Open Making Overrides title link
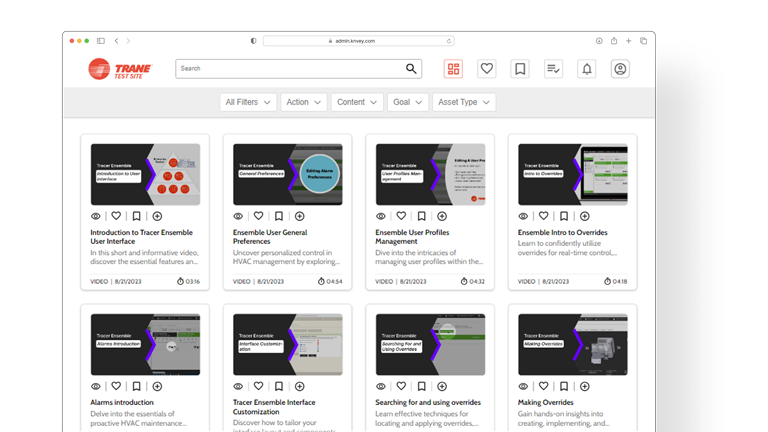The height and width of the screenshot is (432, 768). point(546,402)
